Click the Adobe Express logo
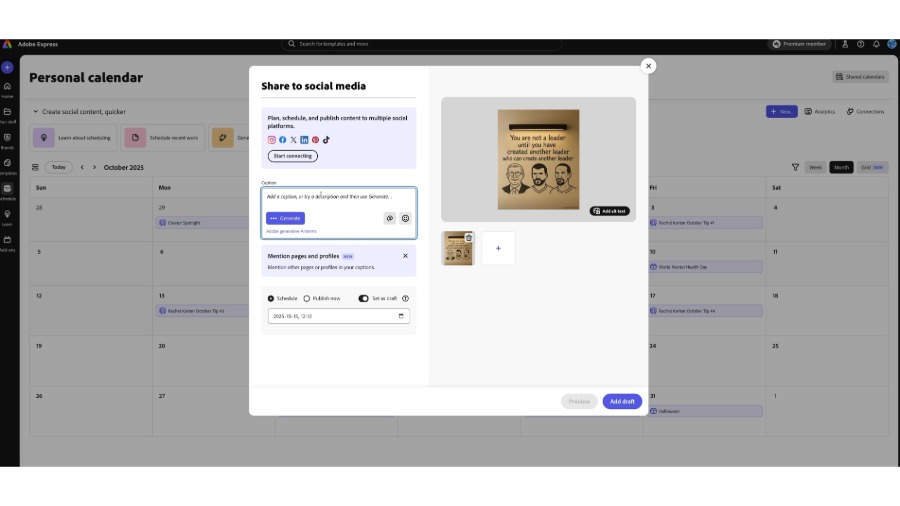The image size is (900, 506). (x=7, y=44)
